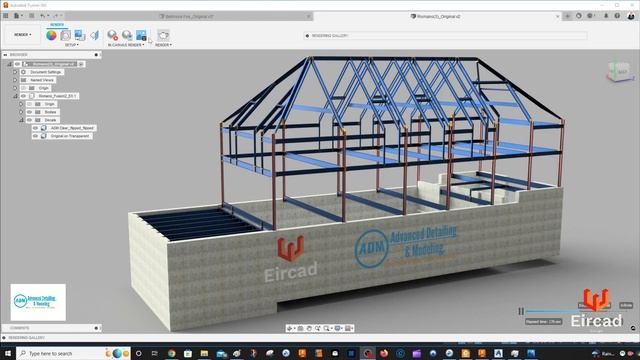Expand the Named Views node
640x360 pixels.
(16, 80)
